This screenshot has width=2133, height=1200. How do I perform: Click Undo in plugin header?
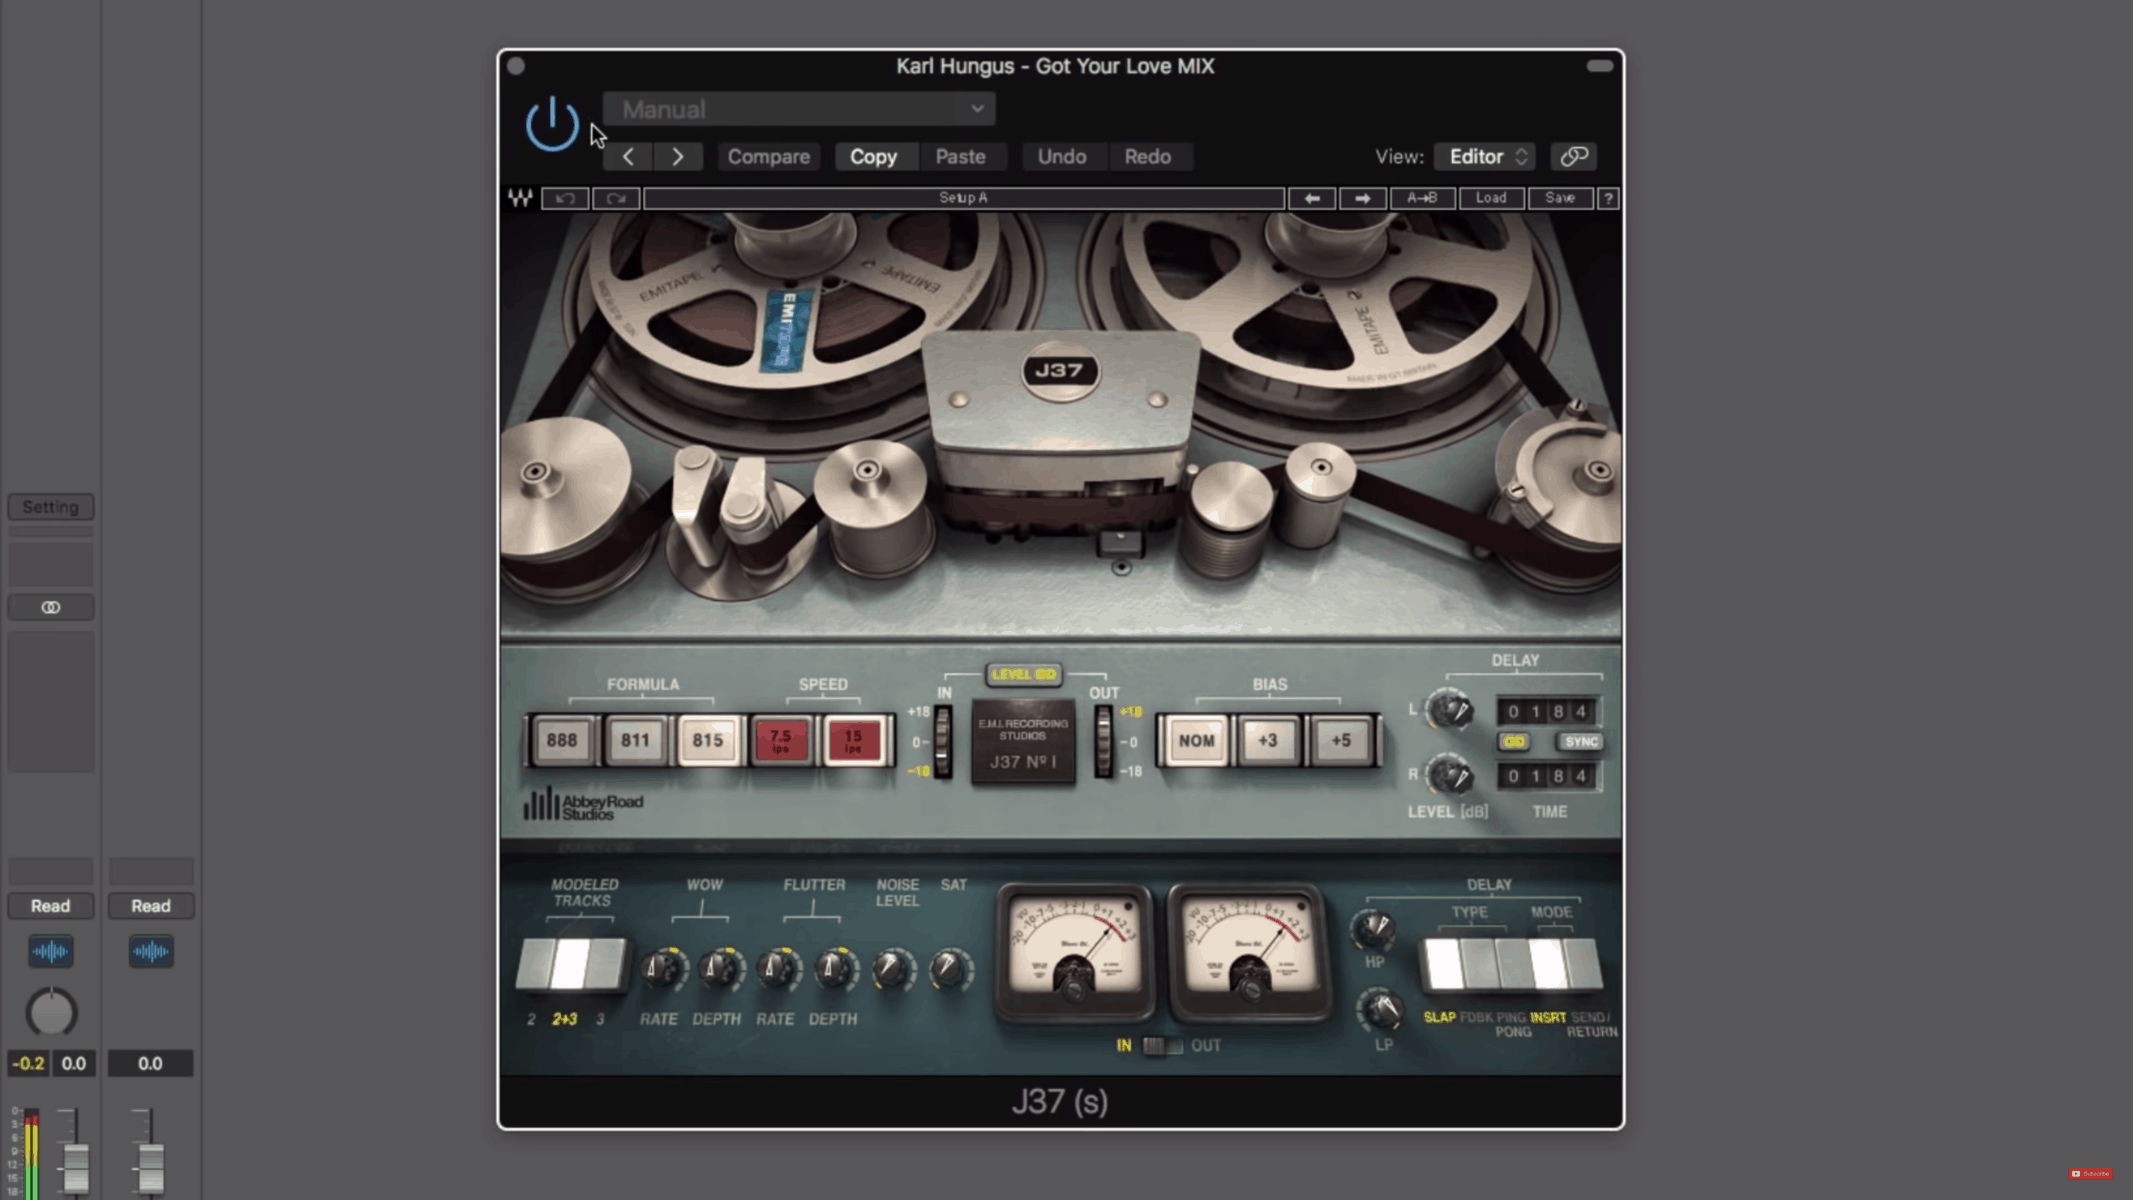click(x=1061, y=157)
